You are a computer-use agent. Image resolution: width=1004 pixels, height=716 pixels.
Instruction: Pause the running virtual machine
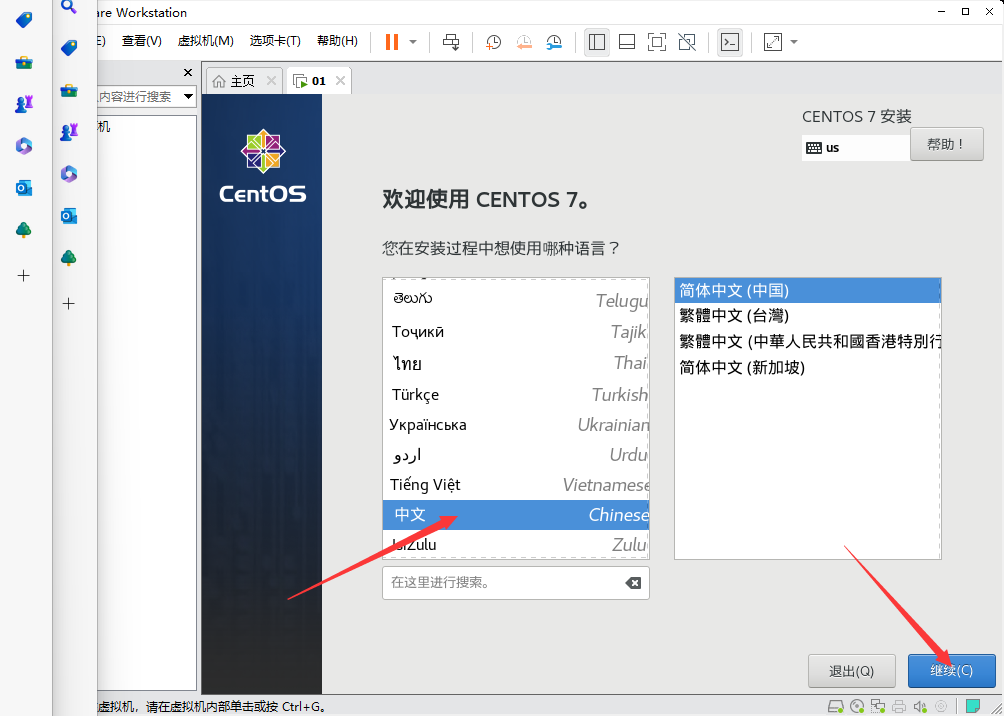392,42
